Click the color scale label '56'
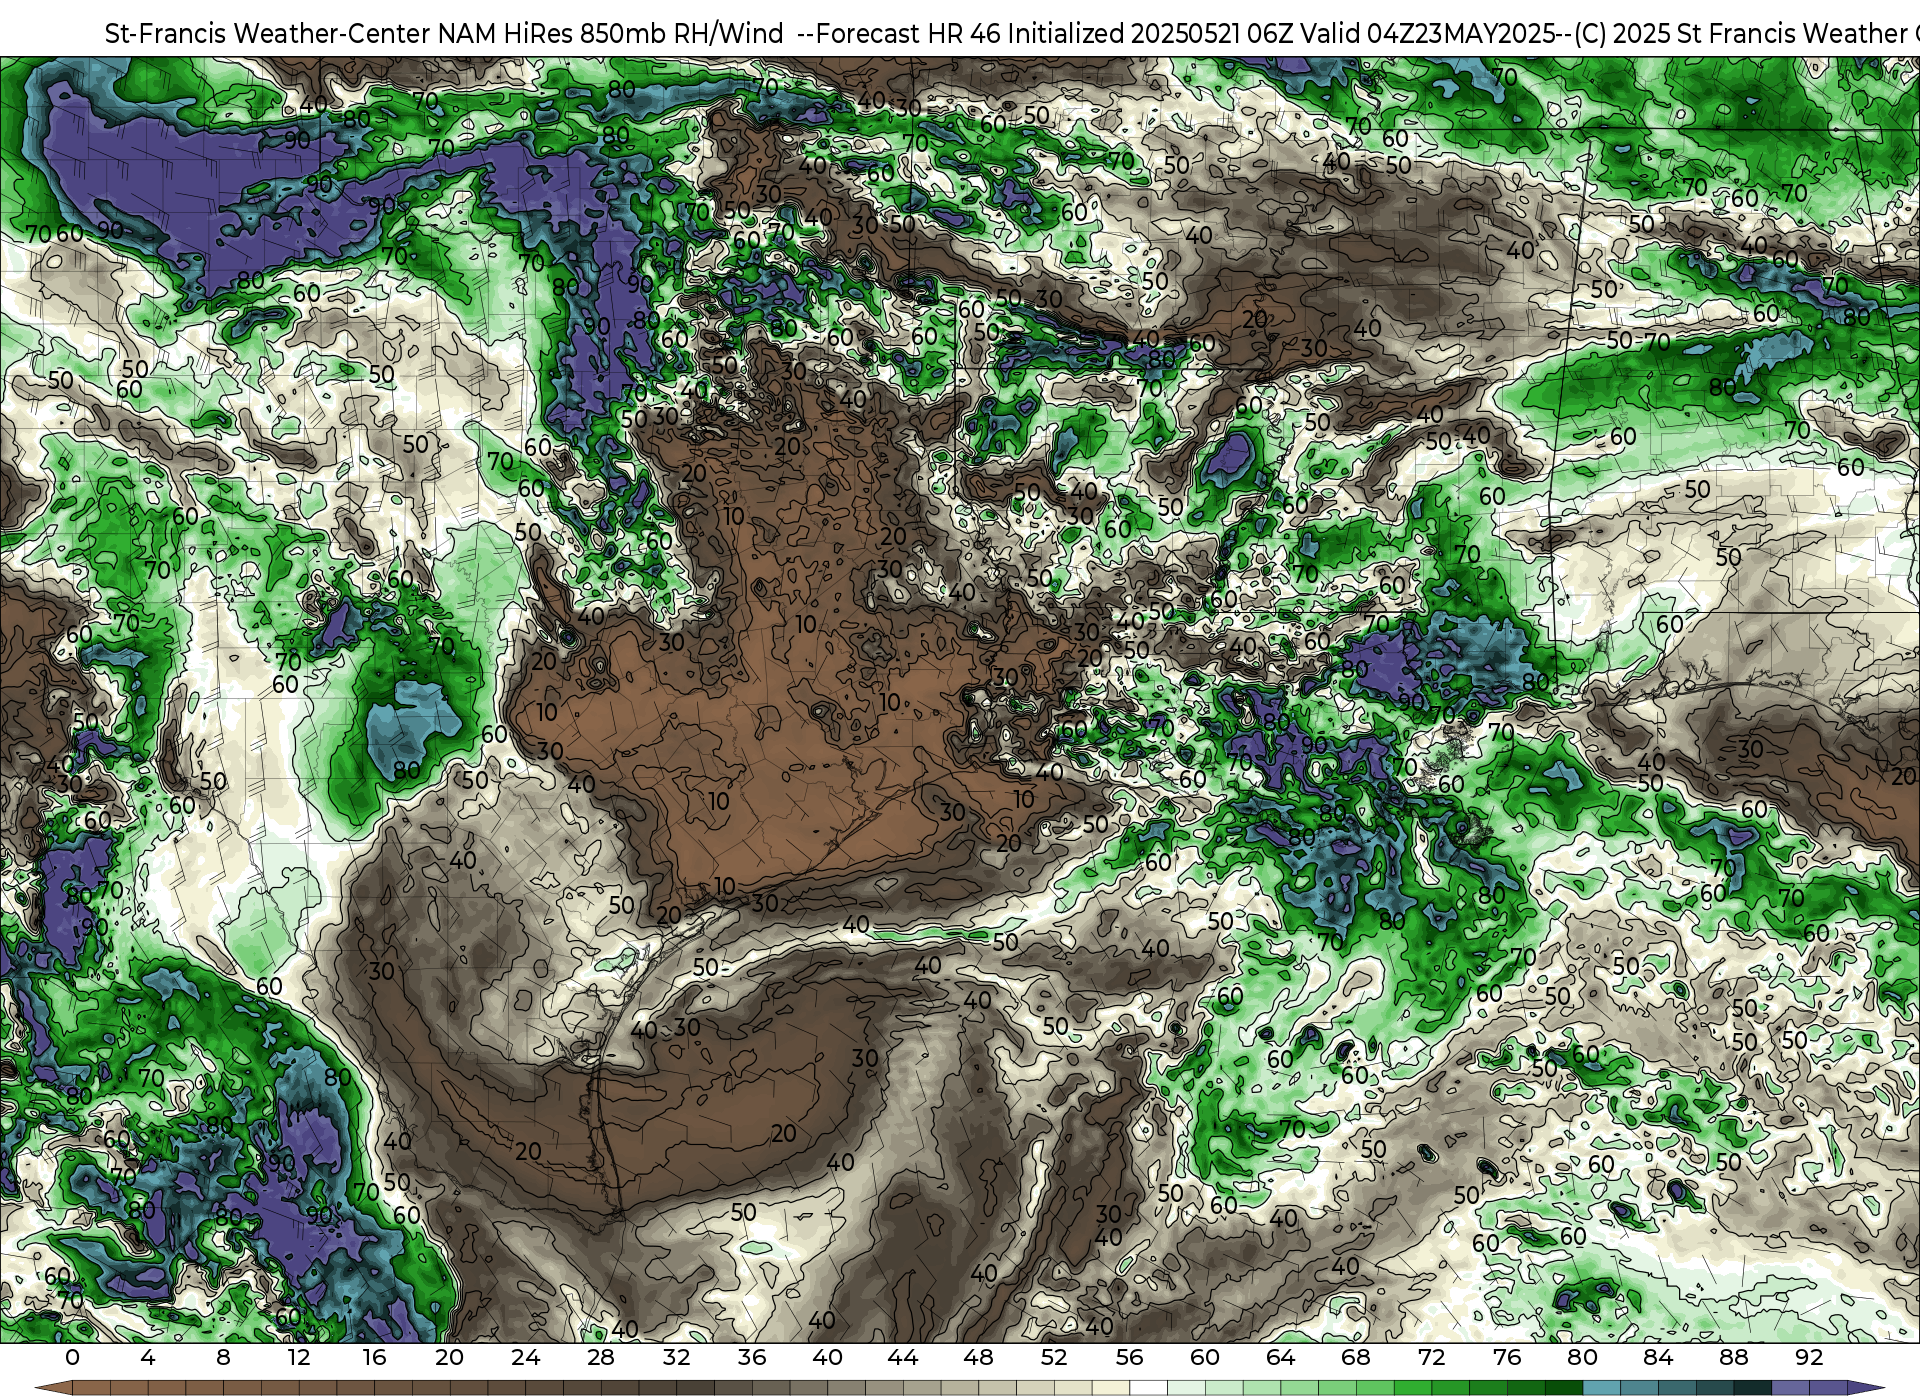The height and width of the screenshot is (1400, 1920). [1129, 1358]
